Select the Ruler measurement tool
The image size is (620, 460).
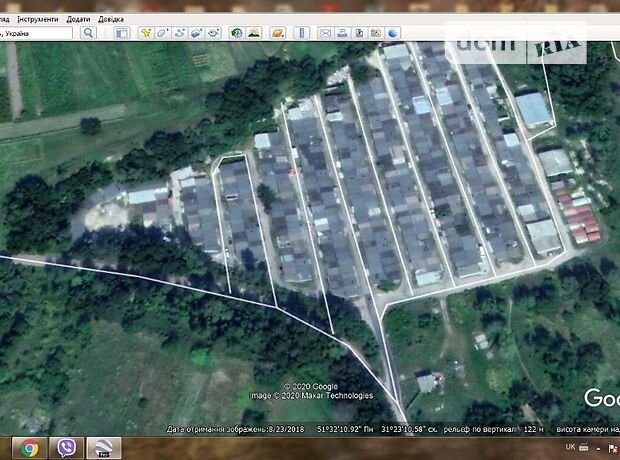pos(302,33)
